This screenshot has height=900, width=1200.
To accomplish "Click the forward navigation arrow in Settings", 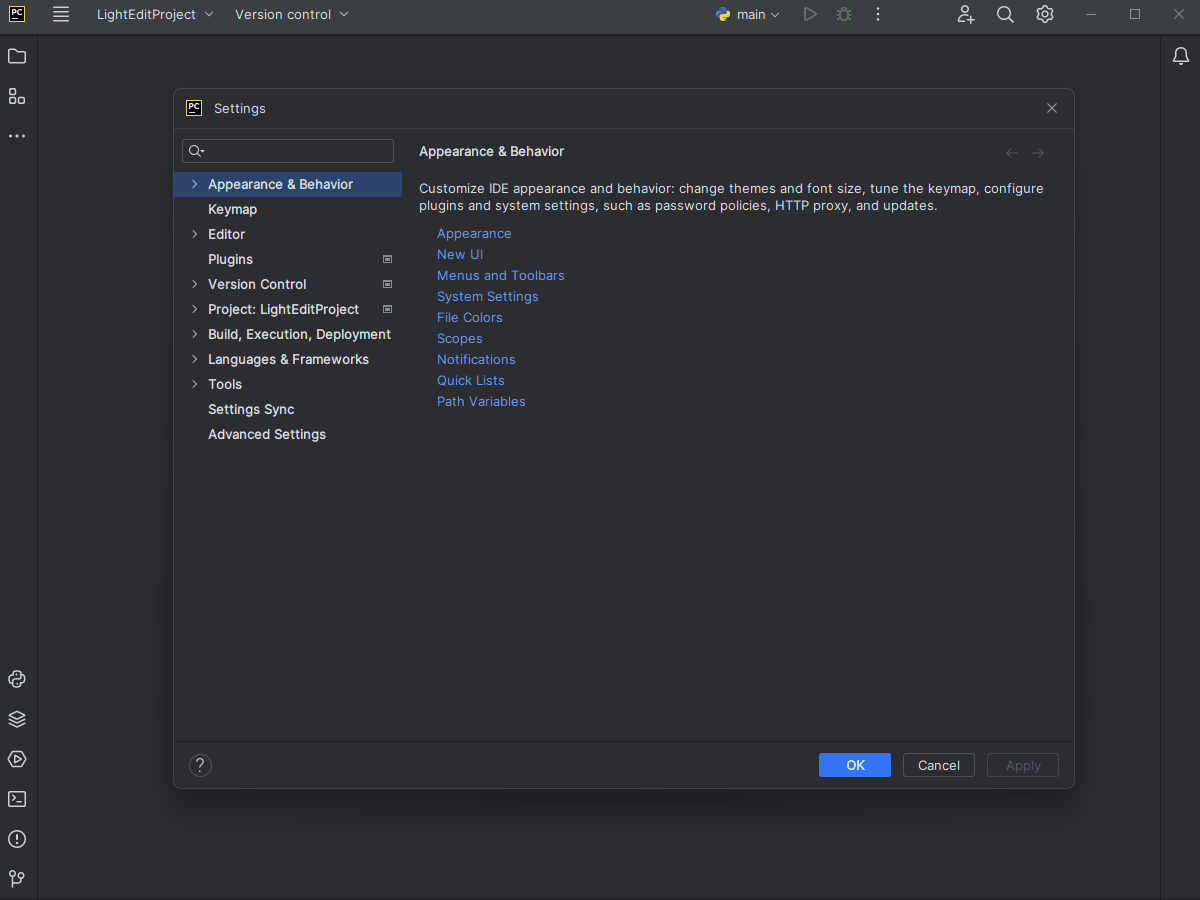I will [x=1038, y=153].
